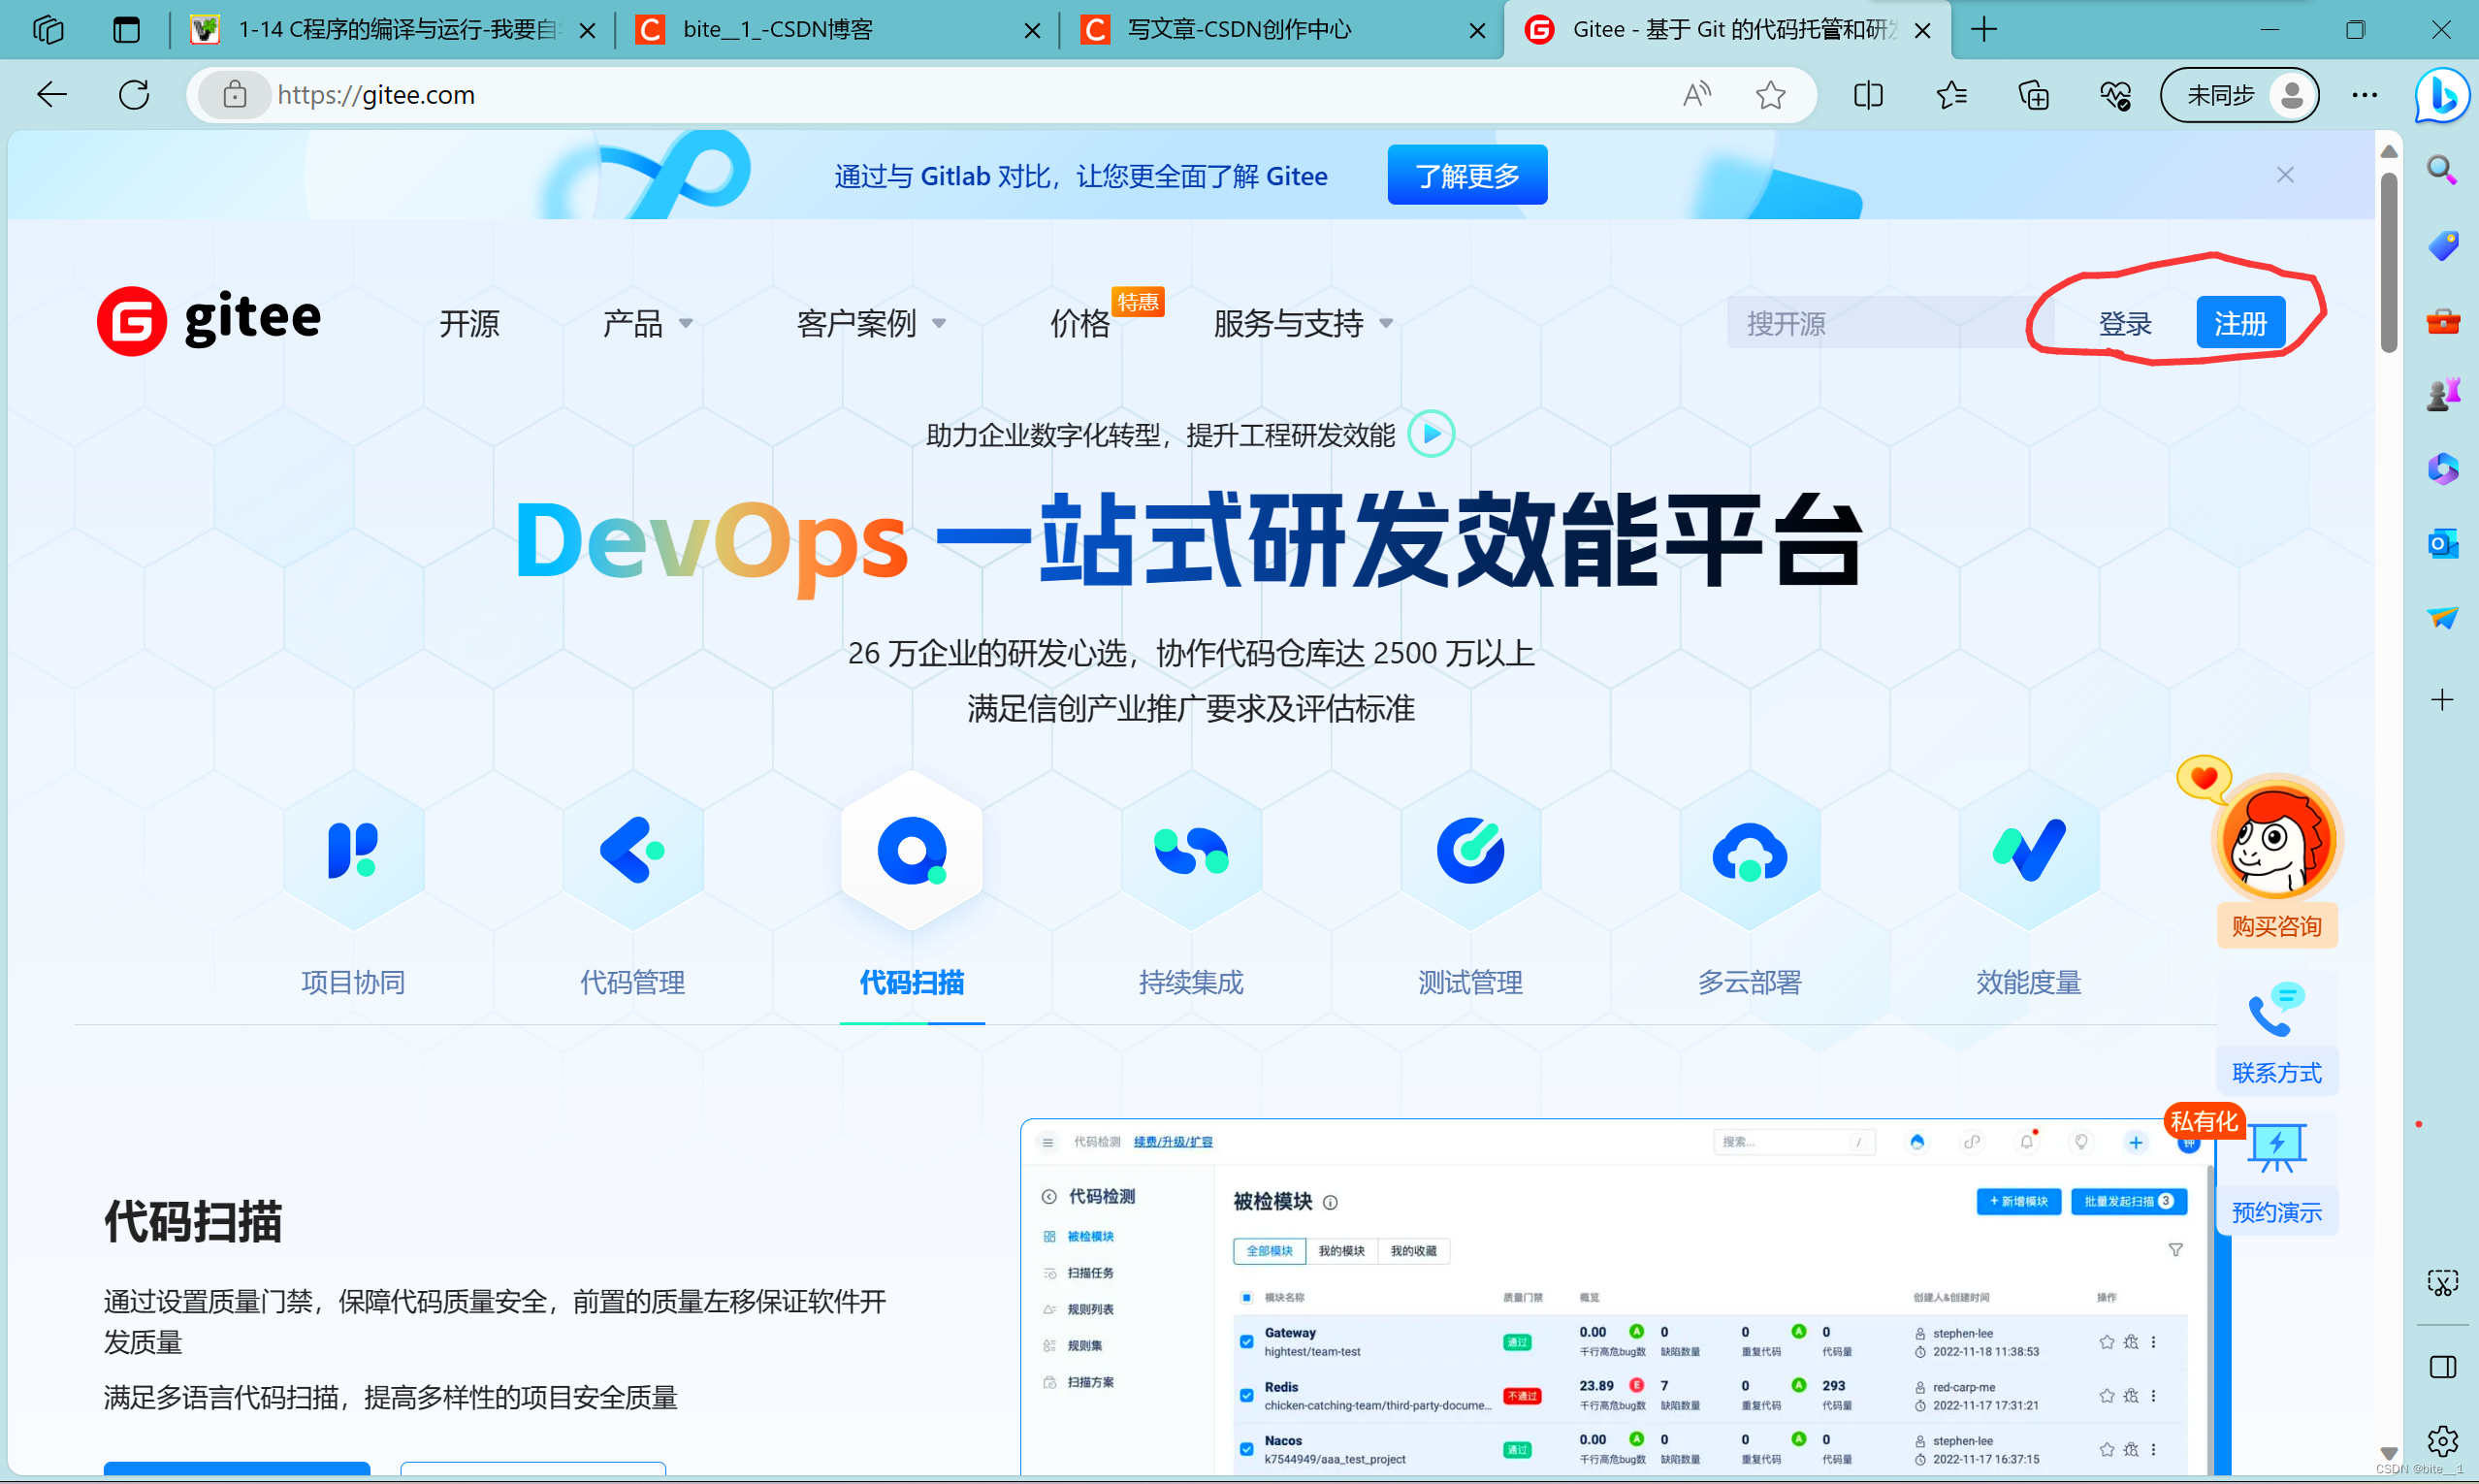Toggle the Gateway module checkbox
This screenshot has height=1484, width=2479.
pyautogui.click(x=1246, y=1341)
